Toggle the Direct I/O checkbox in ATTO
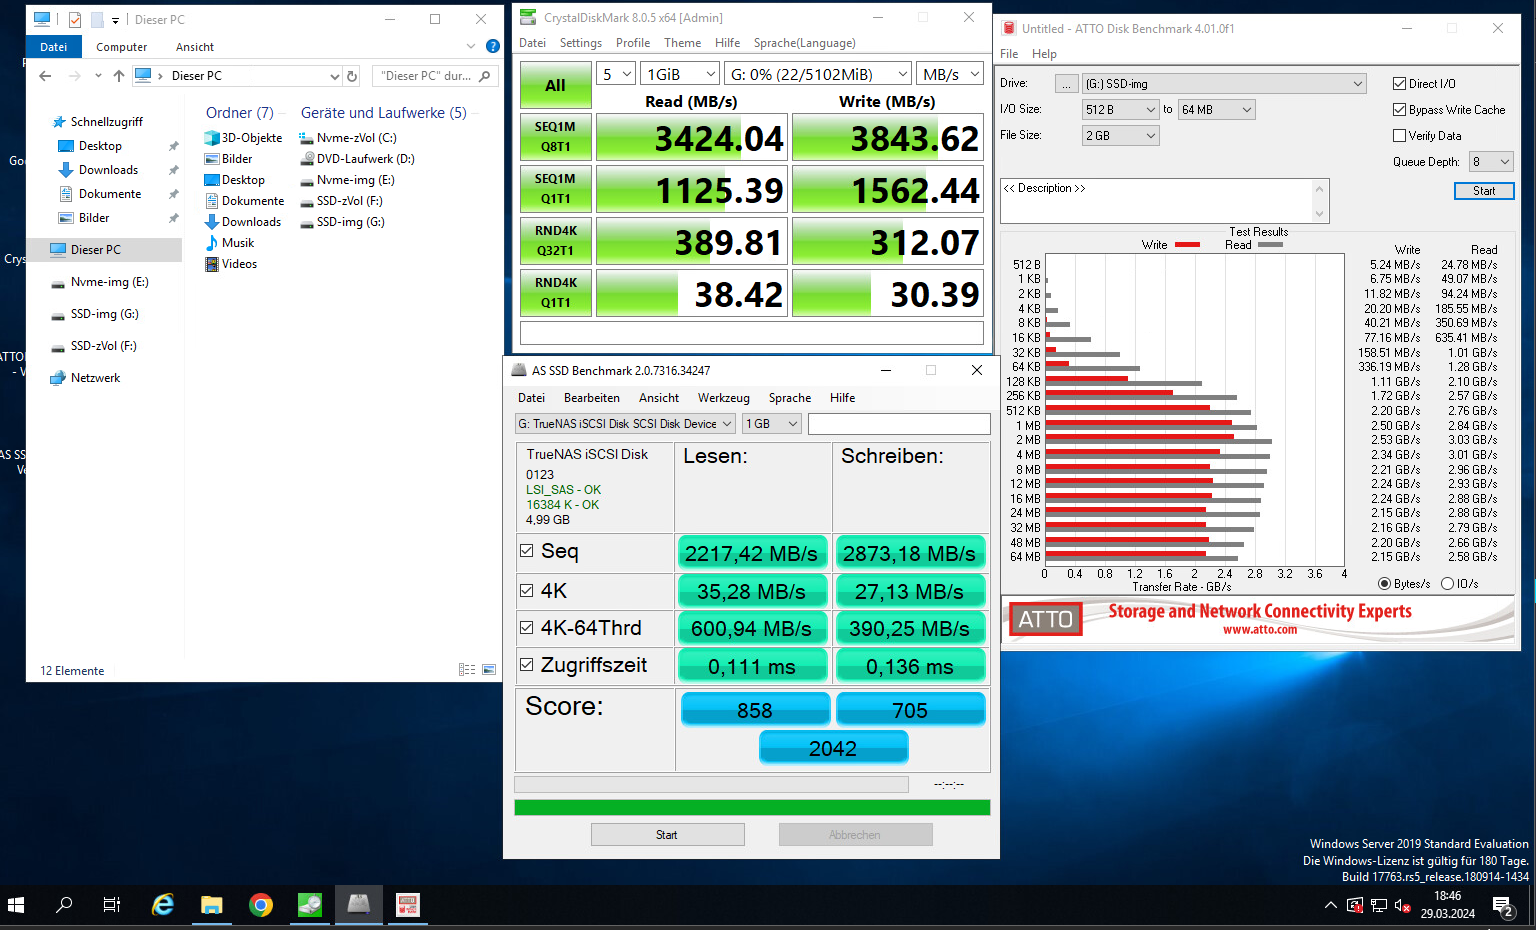This screenshot has height=930, width=1536. [1400, 84]
